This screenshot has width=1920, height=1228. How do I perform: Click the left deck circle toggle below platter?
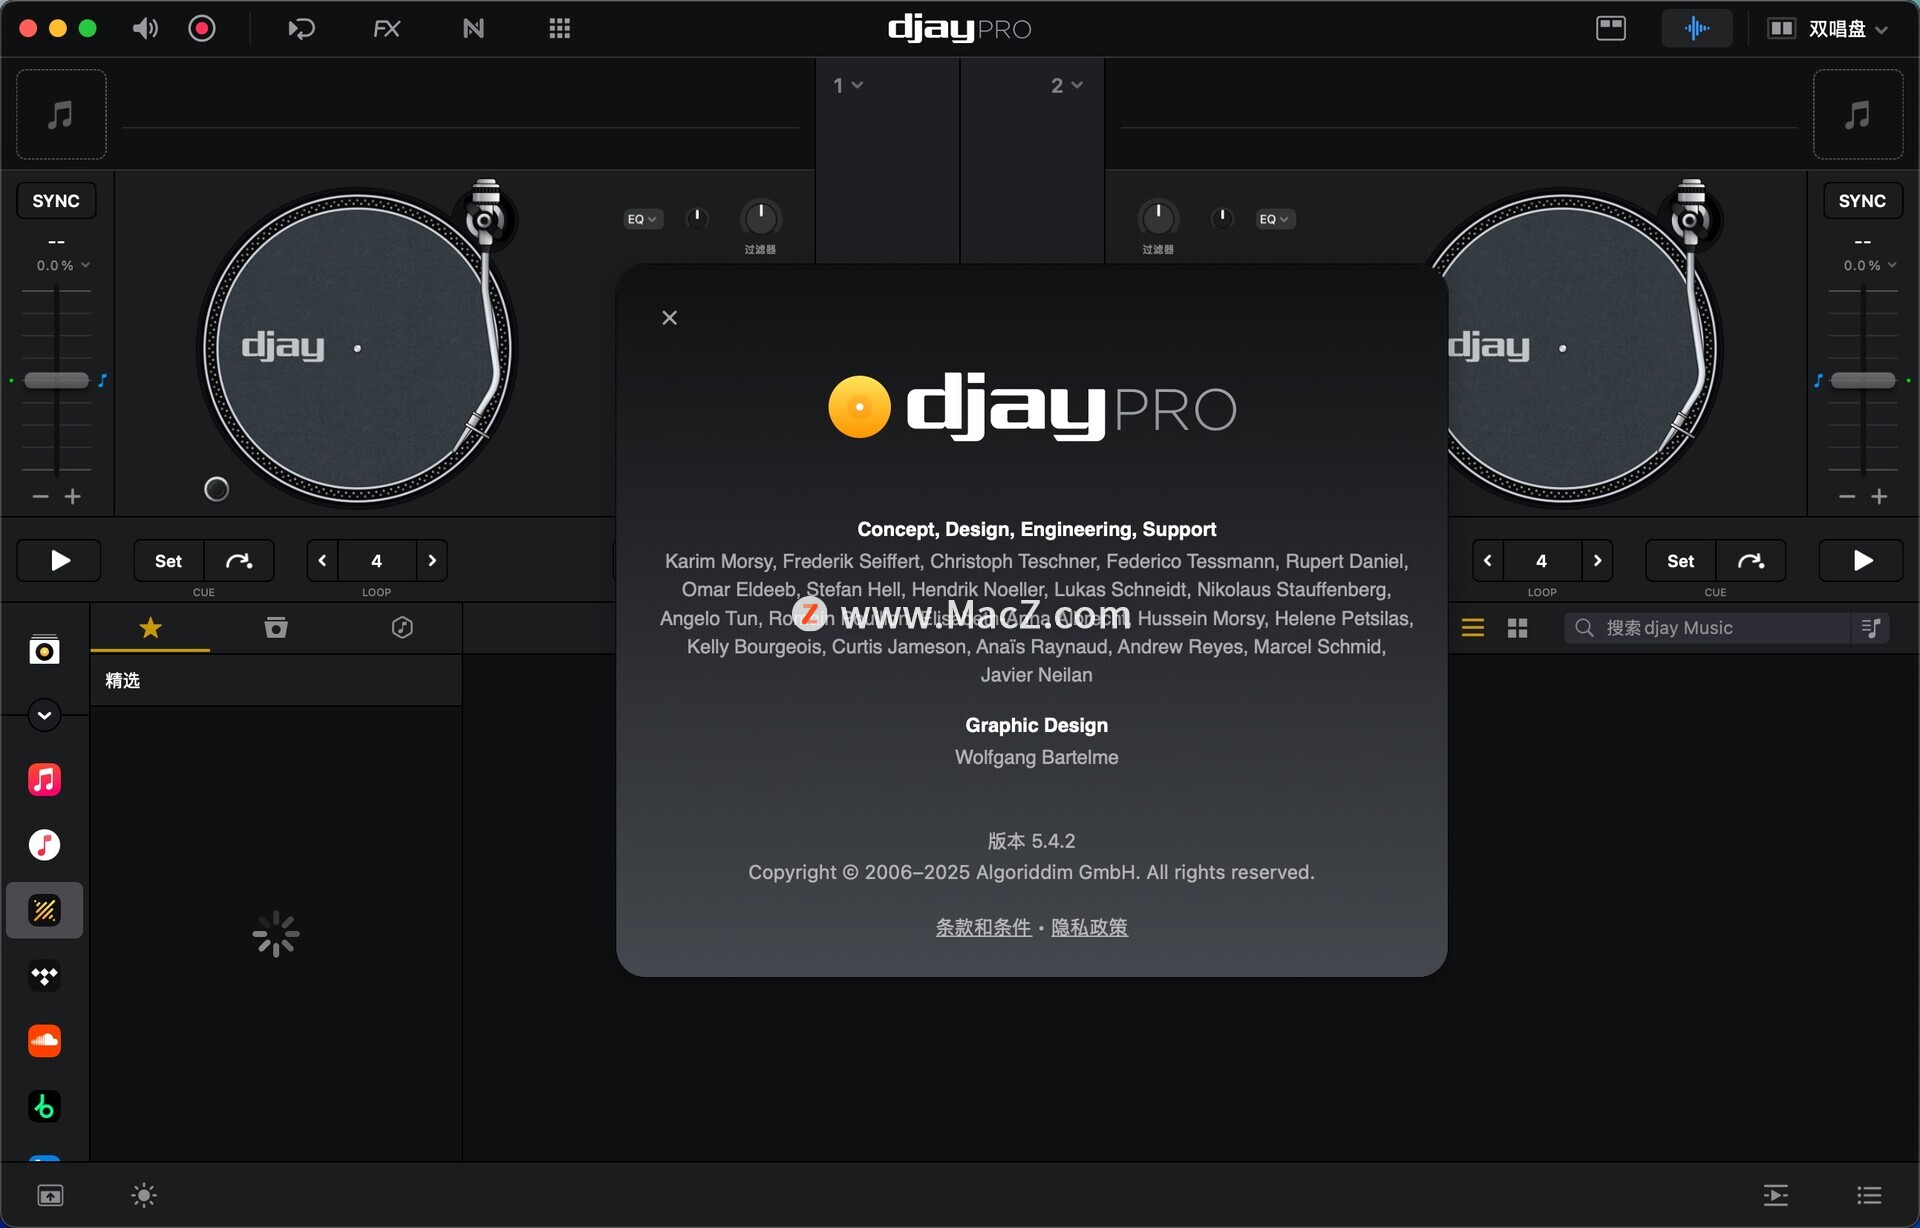point(216,489)
